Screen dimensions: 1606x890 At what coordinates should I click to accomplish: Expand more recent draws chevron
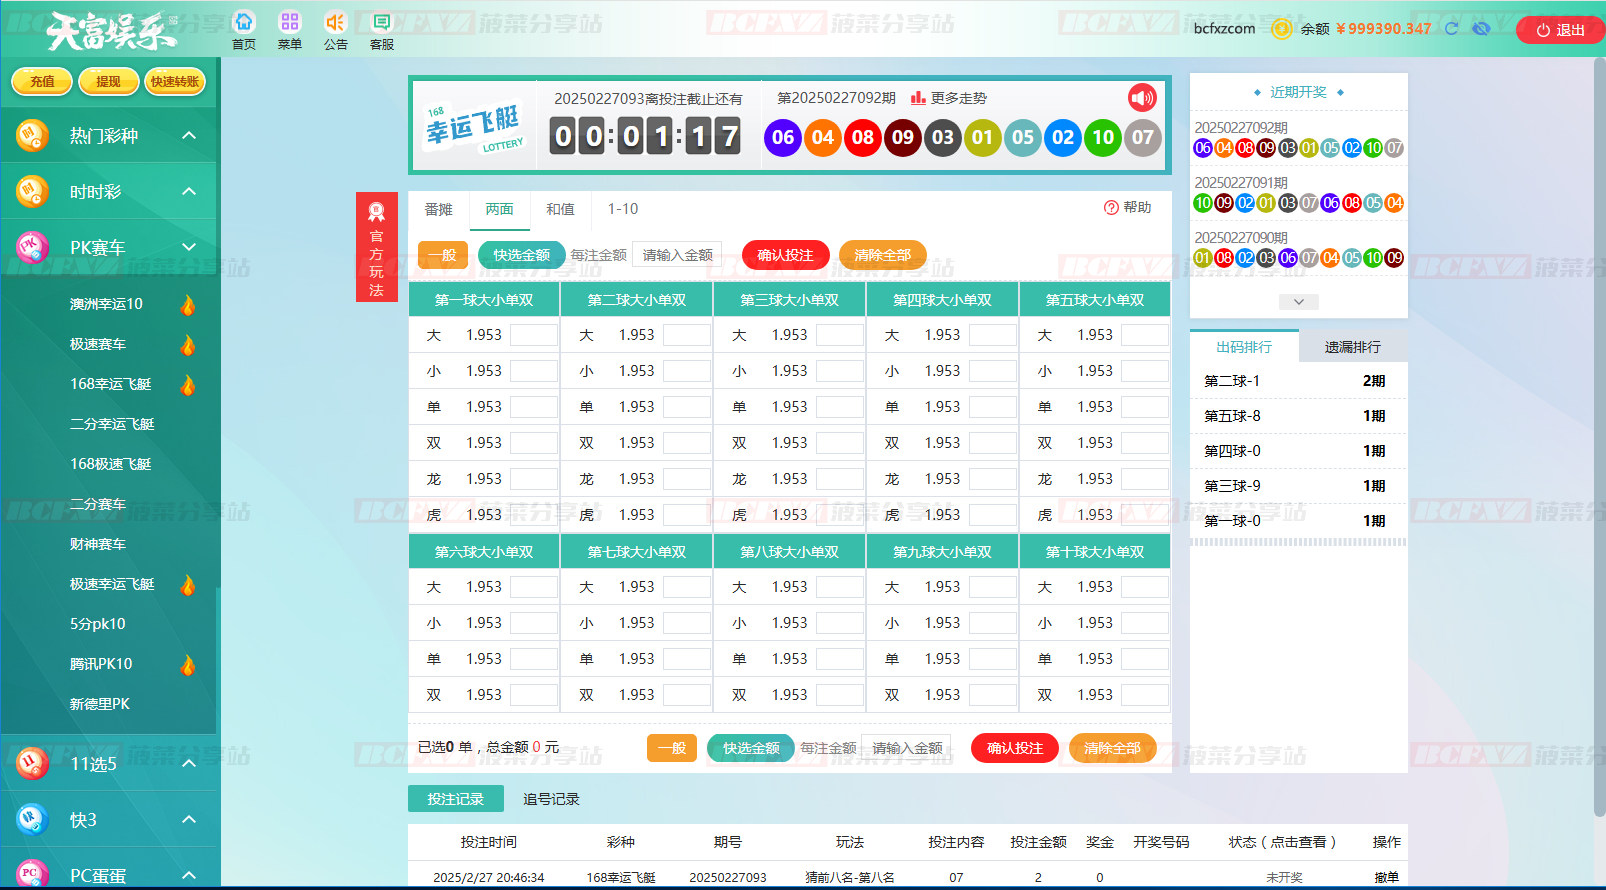click(1298, 302)
